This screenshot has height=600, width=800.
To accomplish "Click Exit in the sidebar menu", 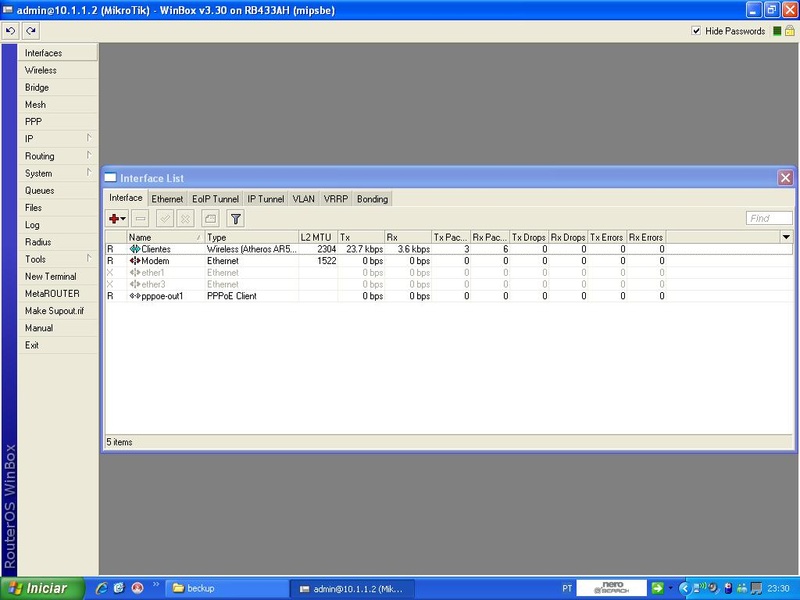I will (58, 345).
